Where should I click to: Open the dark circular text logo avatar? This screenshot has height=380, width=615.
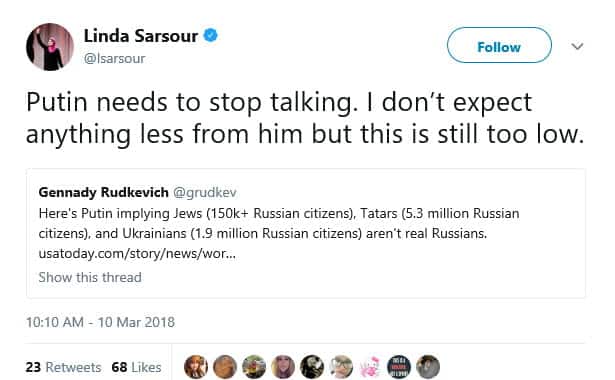click(399, 367)
